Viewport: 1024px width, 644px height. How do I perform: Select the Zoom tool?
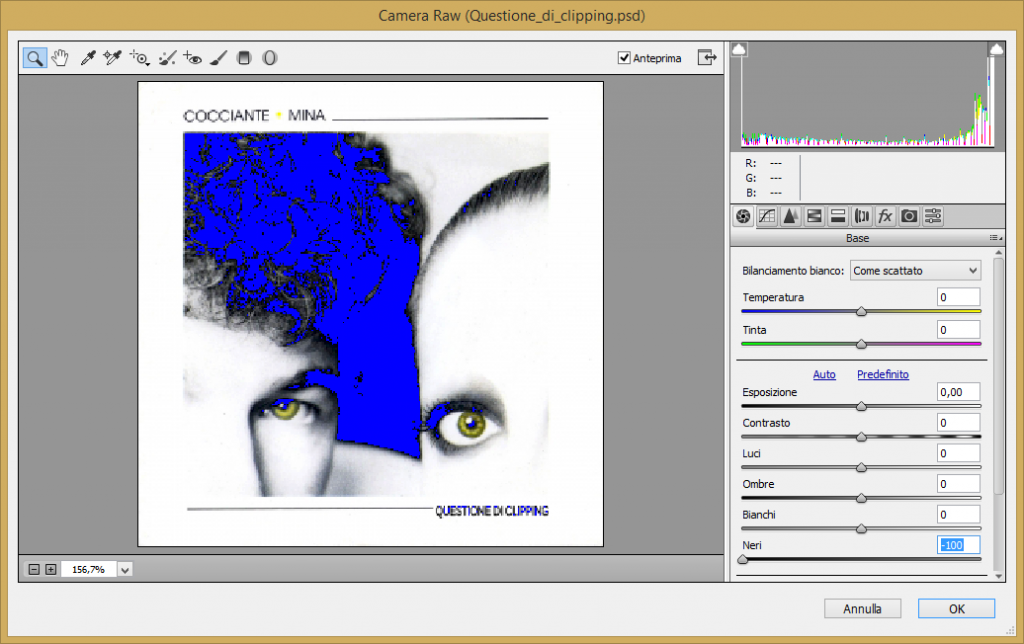35,58
